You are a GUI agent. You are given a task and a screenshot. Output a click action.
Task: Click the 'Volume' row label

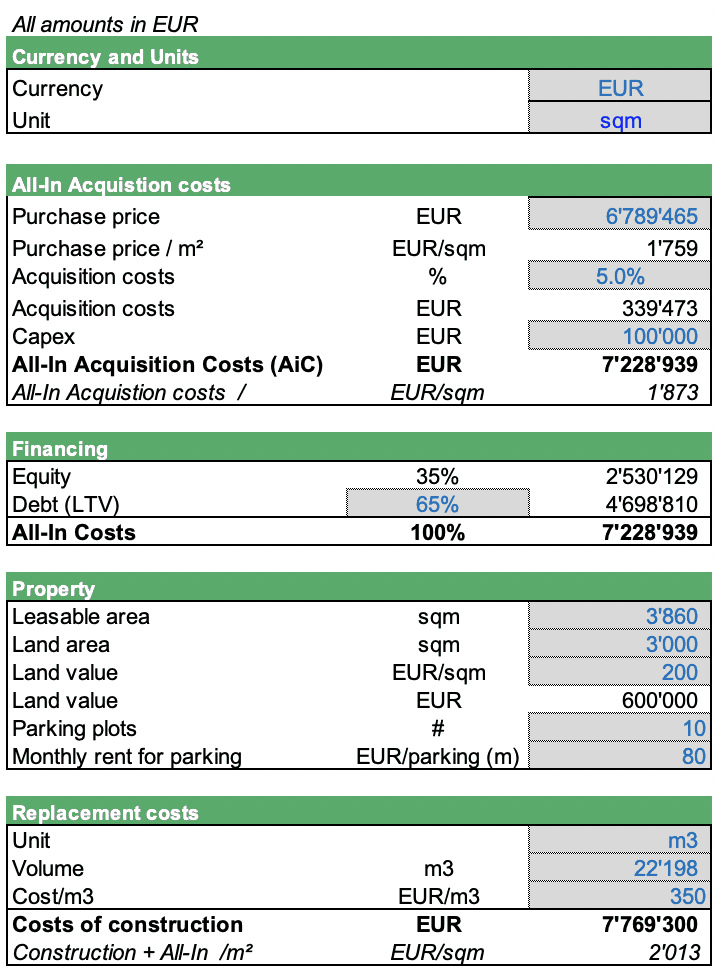(48, 868)
